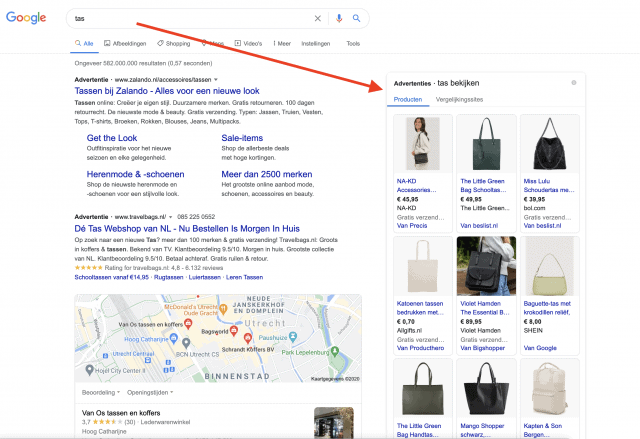Open the Luiertassen link

tap(204, 277)
